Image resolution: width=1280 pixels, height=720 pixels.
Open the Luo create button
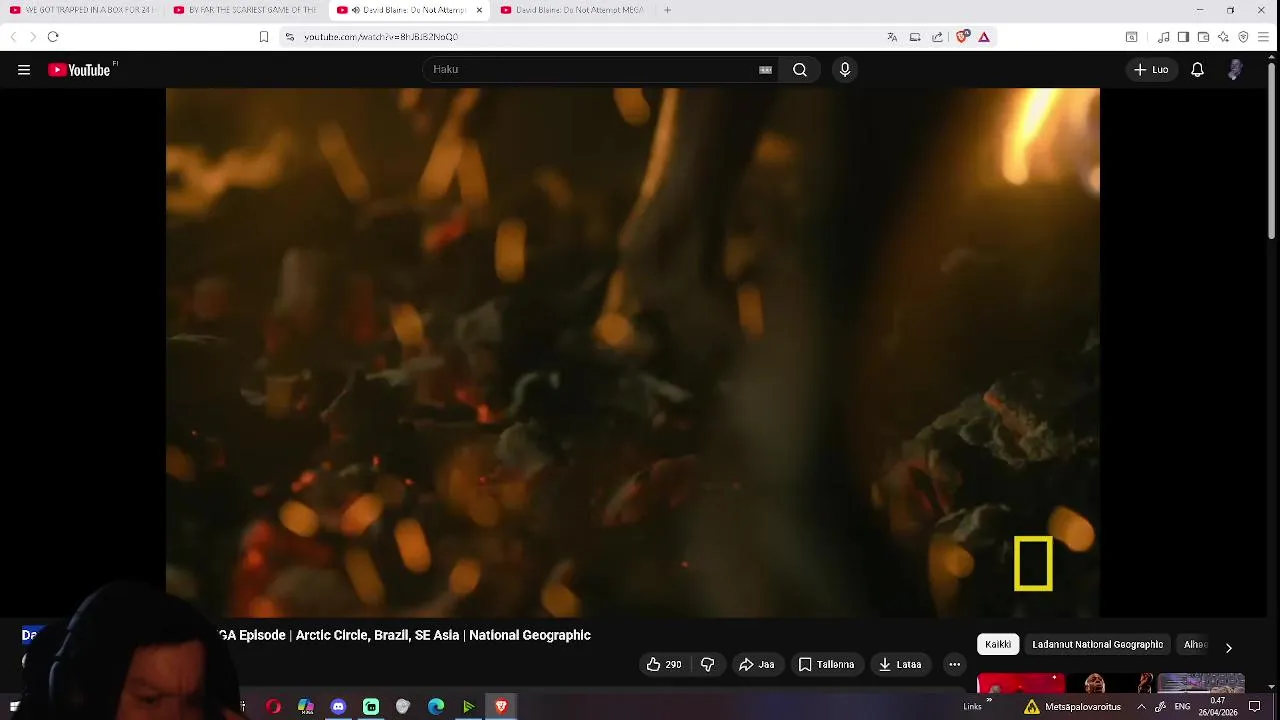pyautogui.click(x=1151, y=70)
